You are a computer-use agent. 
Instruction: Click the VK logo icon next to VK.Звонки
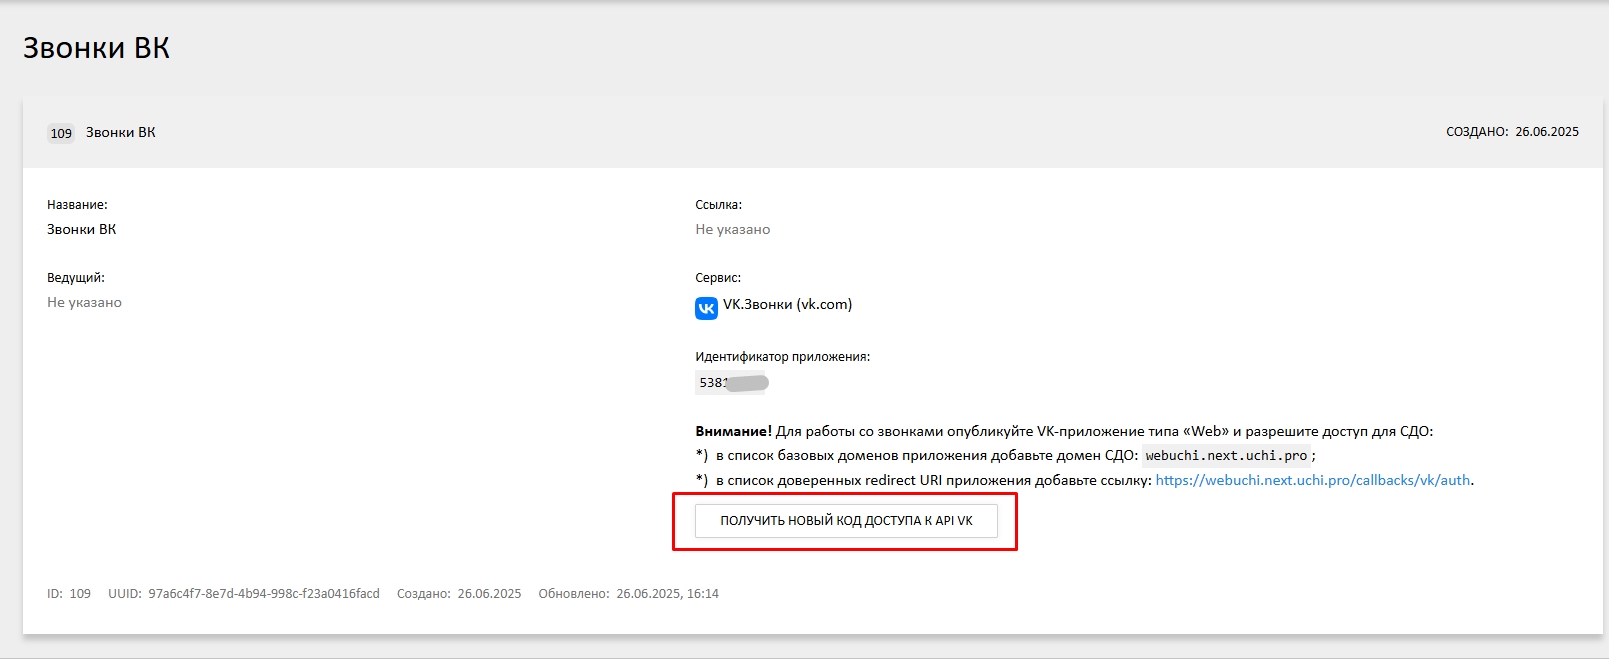706,308
